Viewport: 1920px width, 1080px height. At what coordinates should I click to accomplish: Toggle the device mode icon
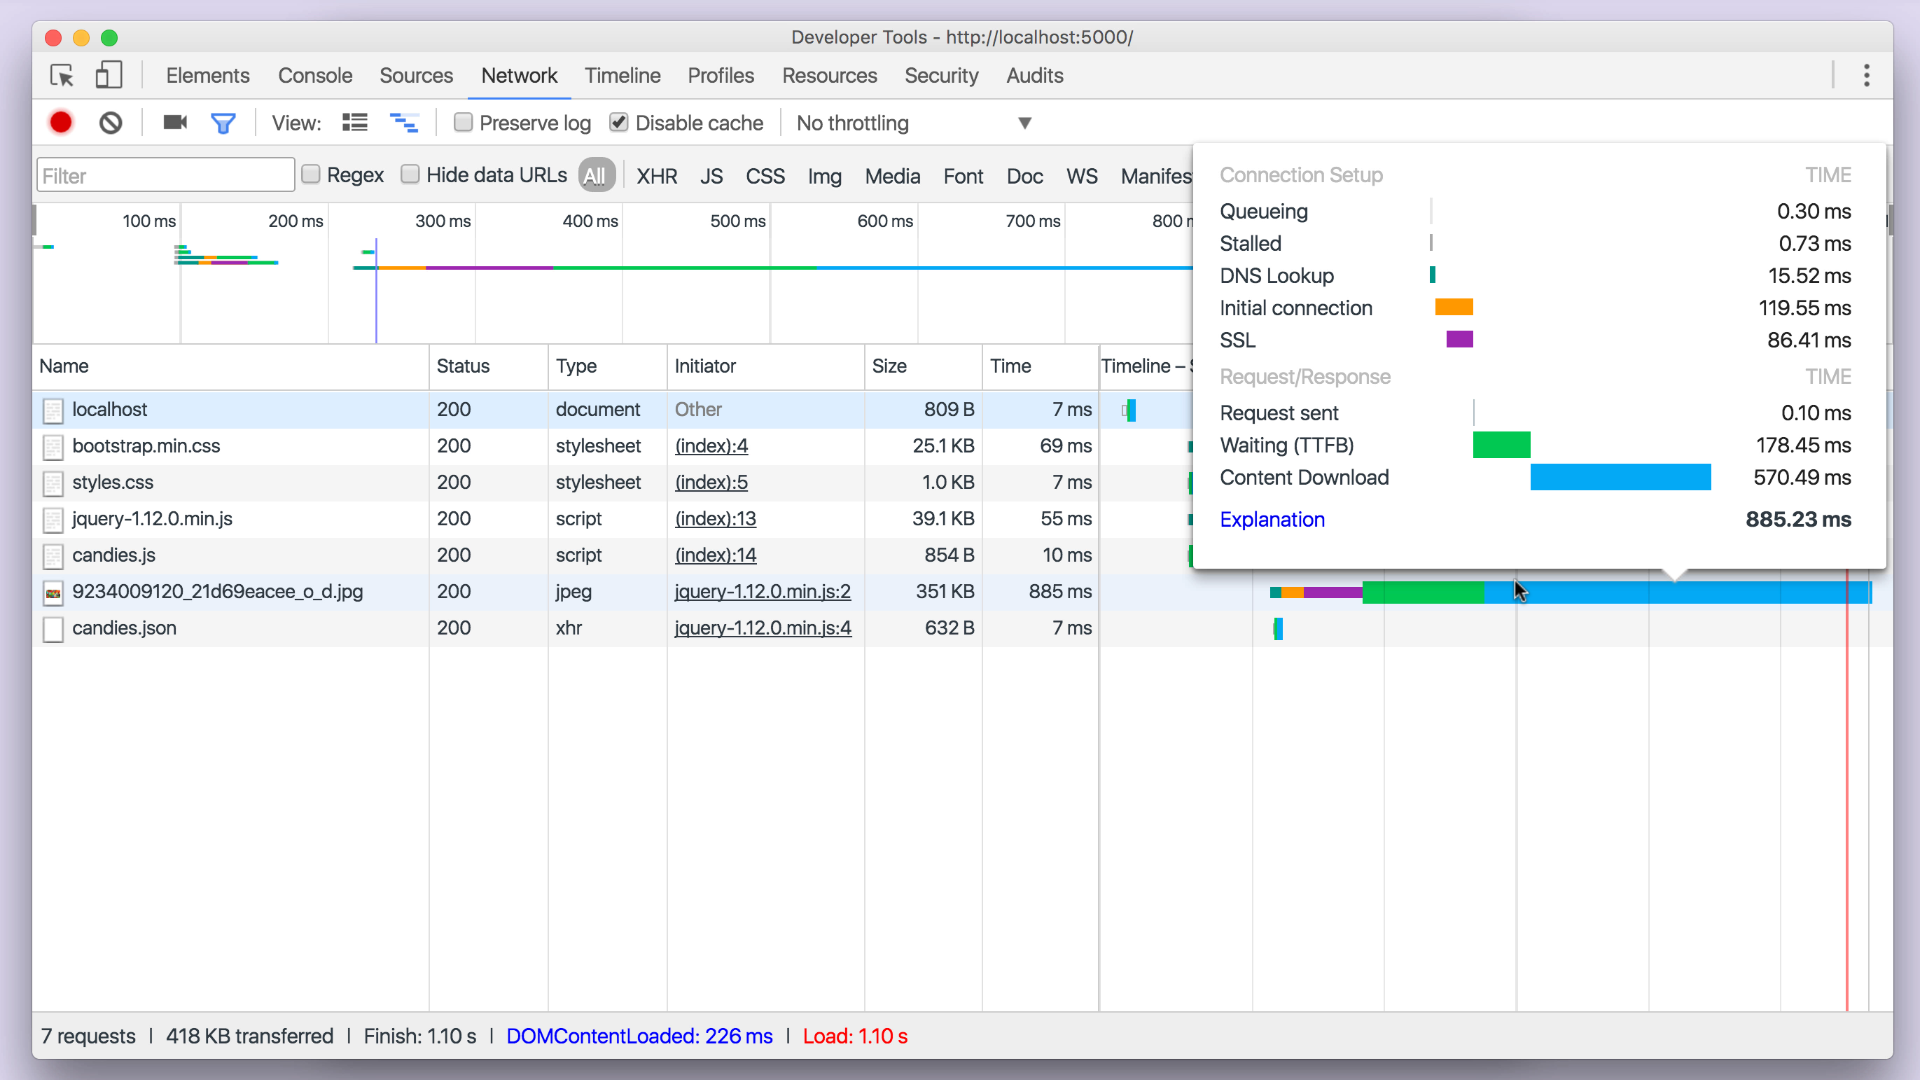click(x=109, y=76)
